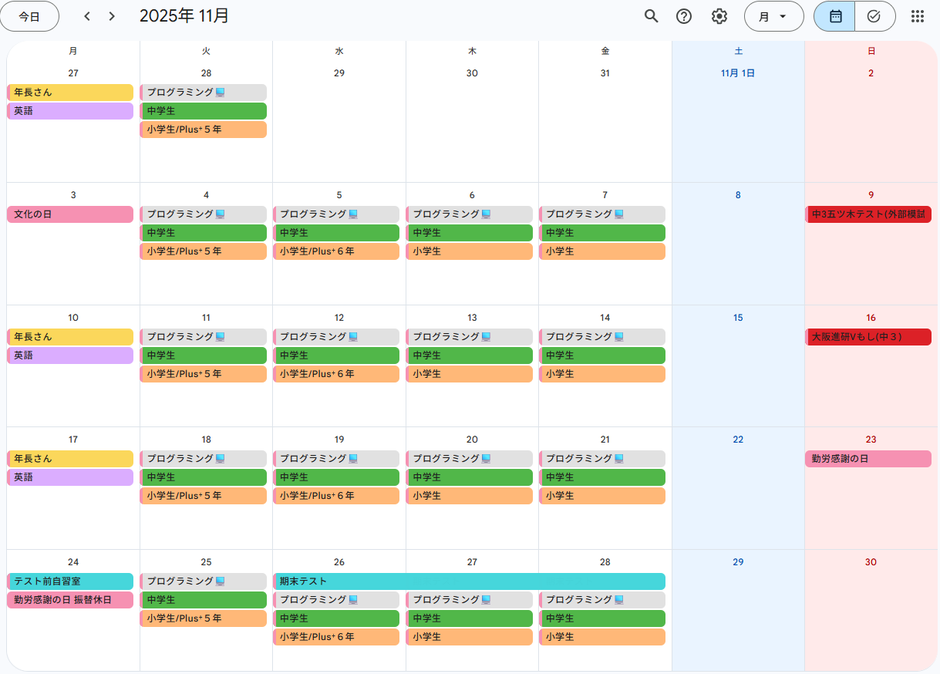The image size is (940, 674).
Task: Switch to the tasks view toggle
Action: (x=875, y=16)
